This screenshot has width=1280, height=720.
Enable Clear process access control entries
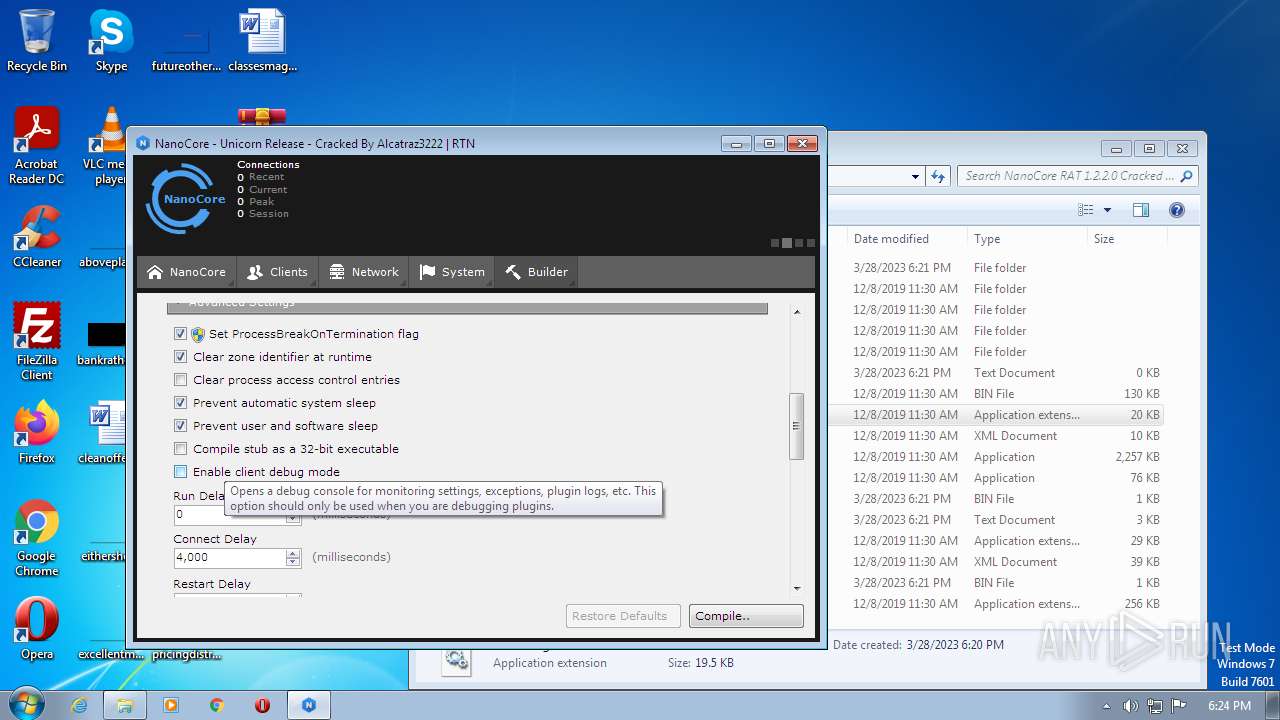(181, 380)
